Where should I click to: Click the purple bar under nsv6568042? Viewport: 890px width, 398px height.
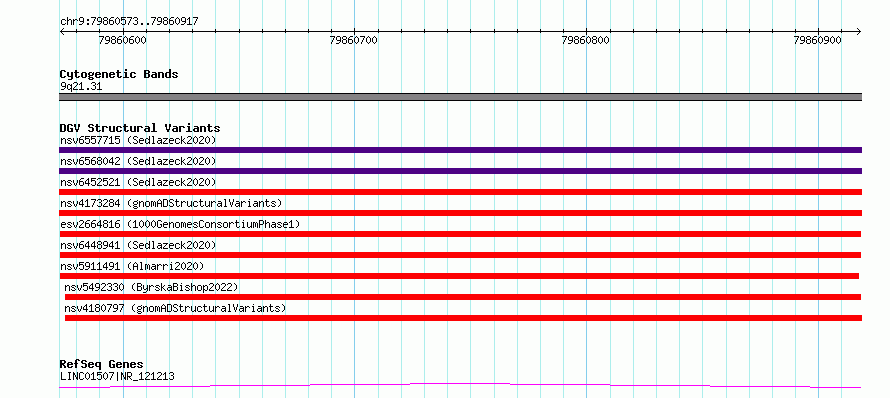(460, 171)
